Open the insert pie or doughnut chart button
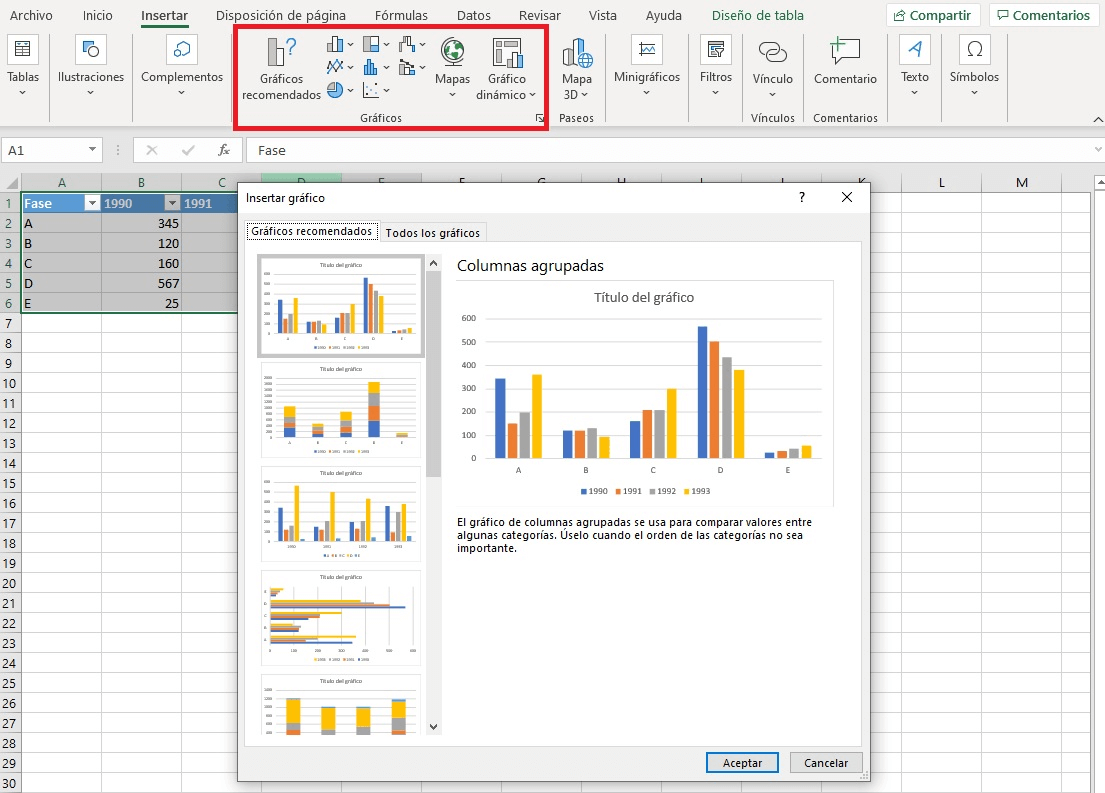 340,90
